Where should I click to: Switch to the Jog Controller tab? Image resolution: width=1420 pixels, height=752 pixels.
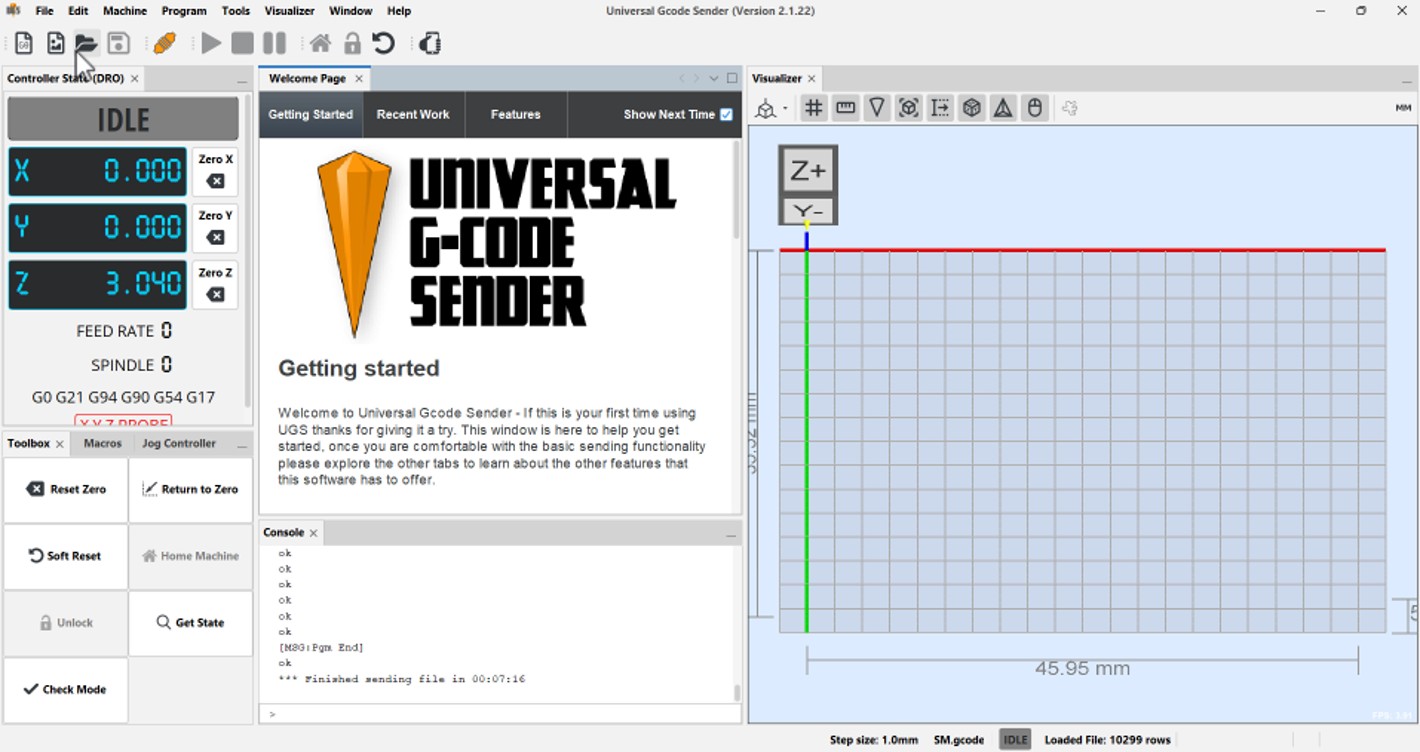coord(179,443)
